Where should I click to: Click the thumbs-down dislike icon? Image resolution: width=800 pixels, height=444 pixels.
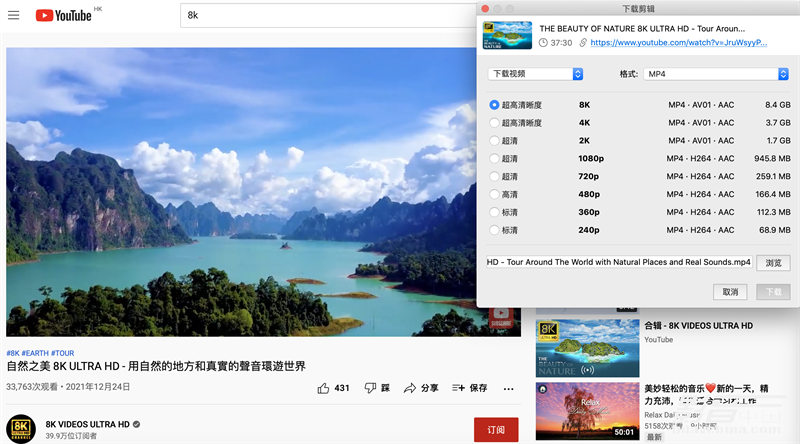pos(370,388)
